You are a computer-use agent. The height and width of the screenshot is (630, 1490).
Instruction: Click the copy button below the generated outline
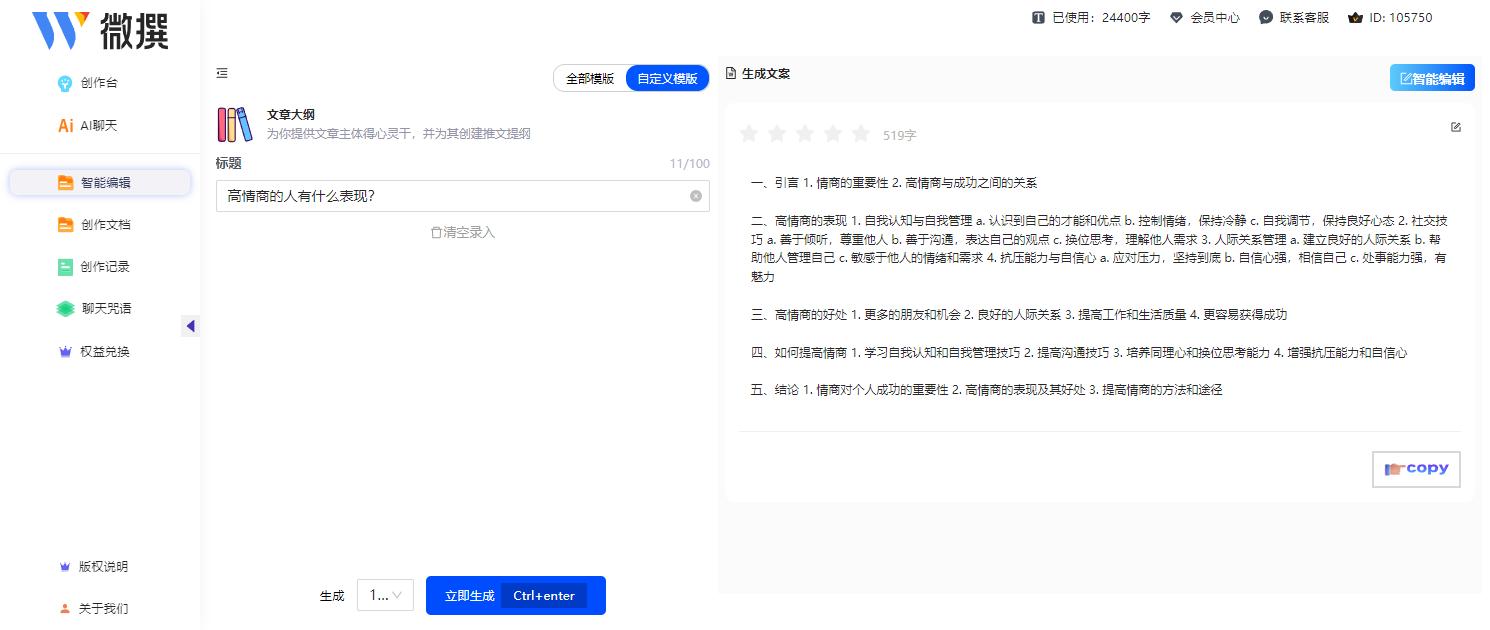(x=1416, y=469)
